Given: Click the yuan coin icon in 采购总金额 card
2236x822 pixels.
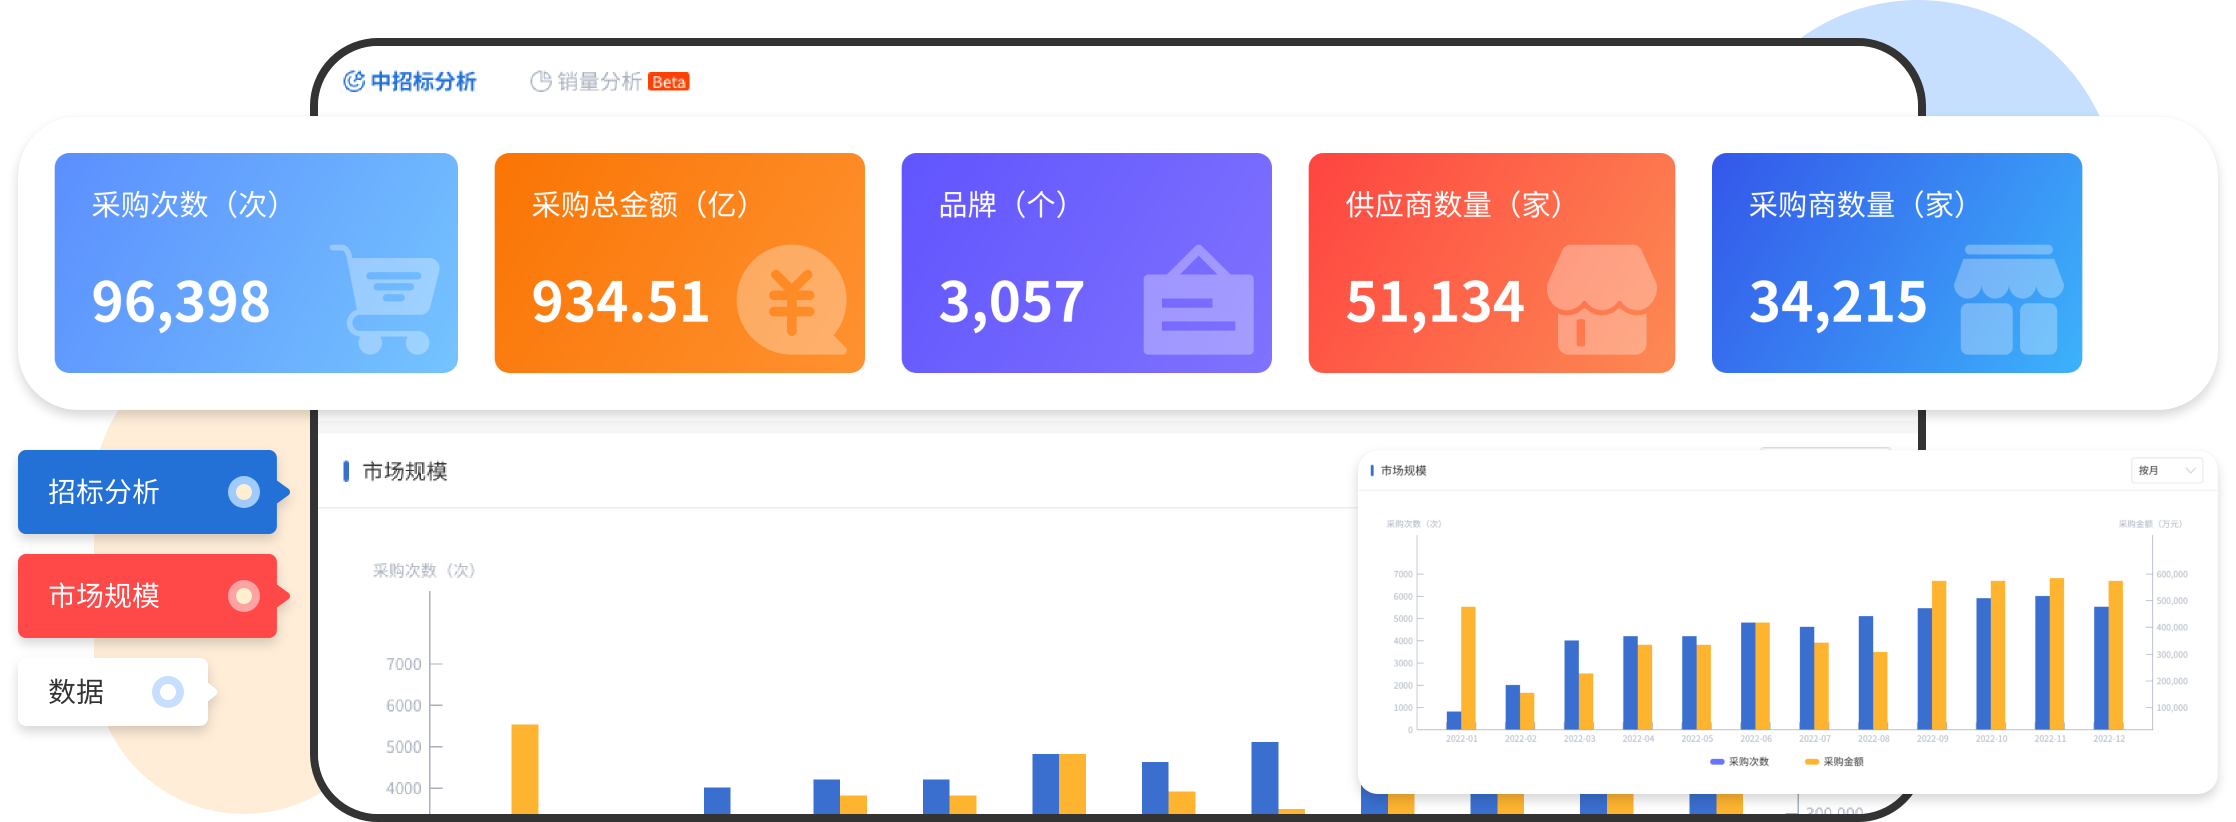Looking at the screenshot, I should click(791, 300).
